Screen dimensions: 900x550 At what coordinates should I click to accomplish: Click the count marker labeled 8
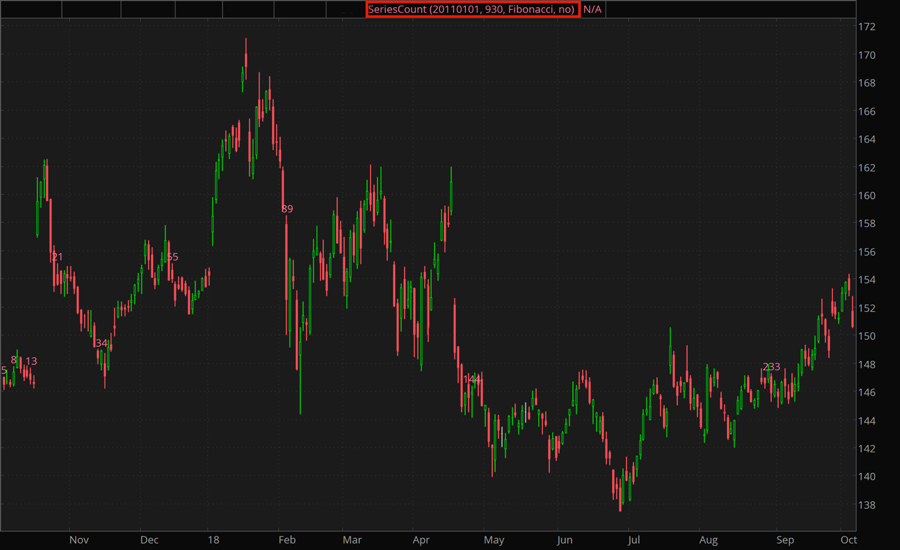14,359
